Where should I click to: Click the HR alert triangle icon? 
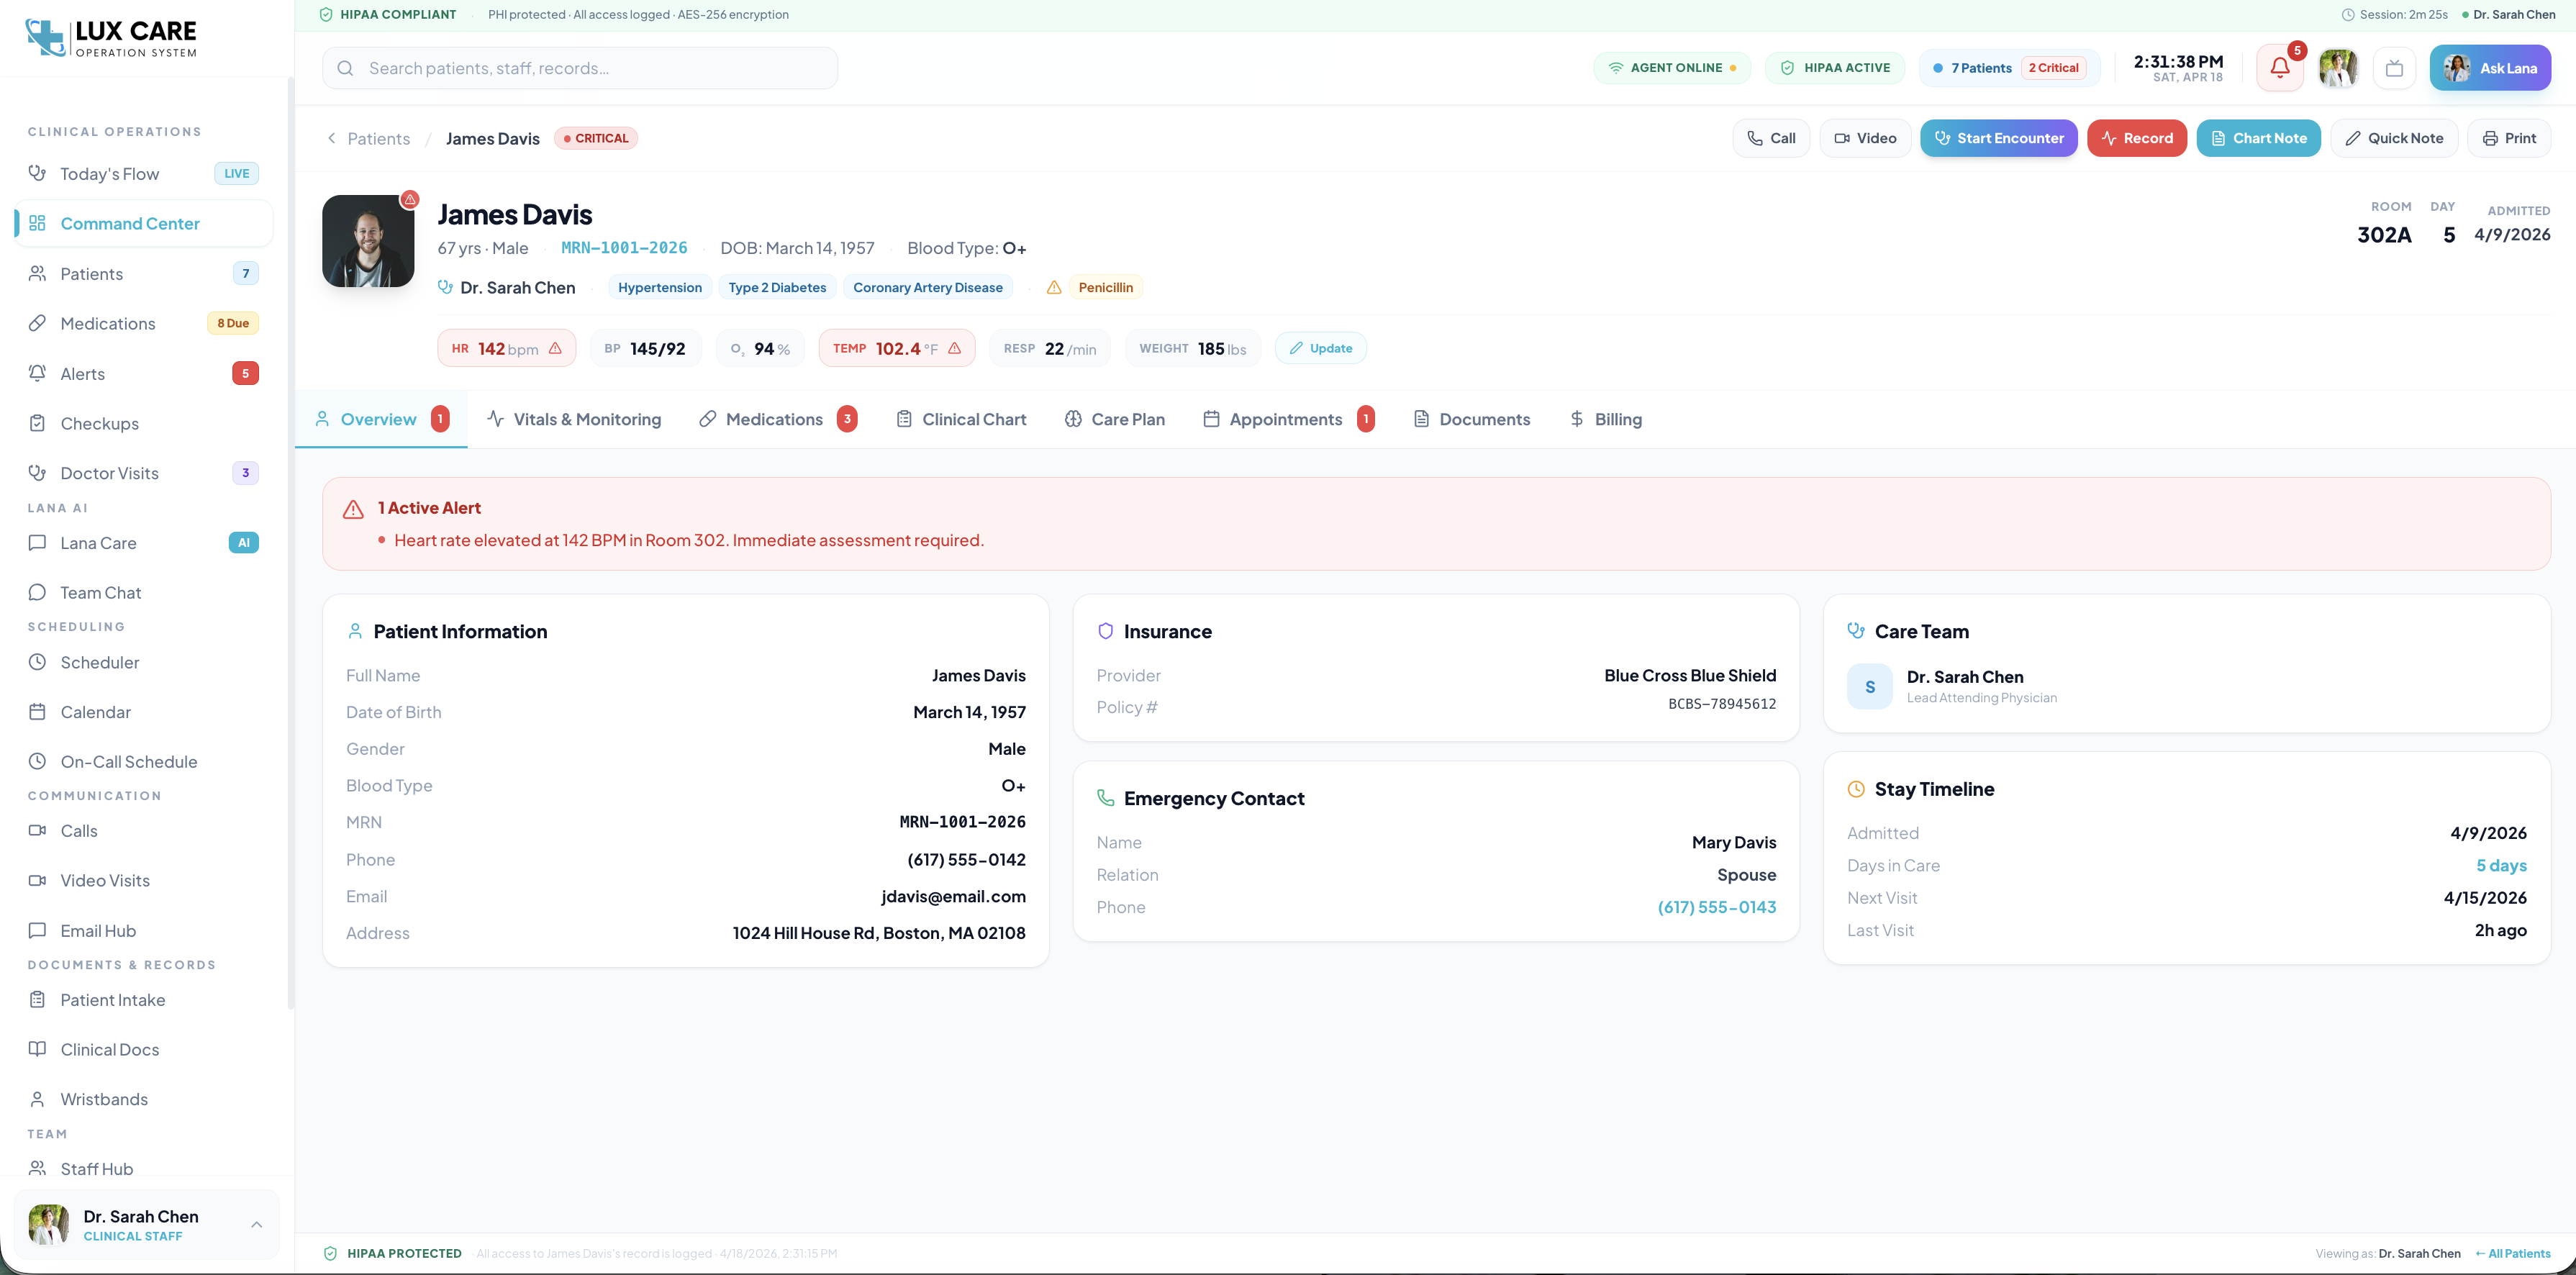click(x=555, y=348)
